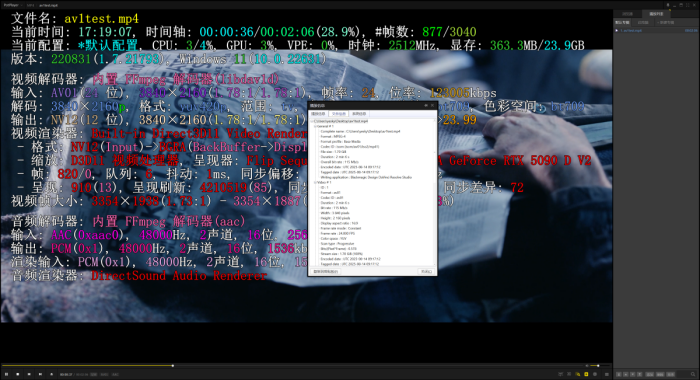Click the volume slider handle

[x=598, y=366]
